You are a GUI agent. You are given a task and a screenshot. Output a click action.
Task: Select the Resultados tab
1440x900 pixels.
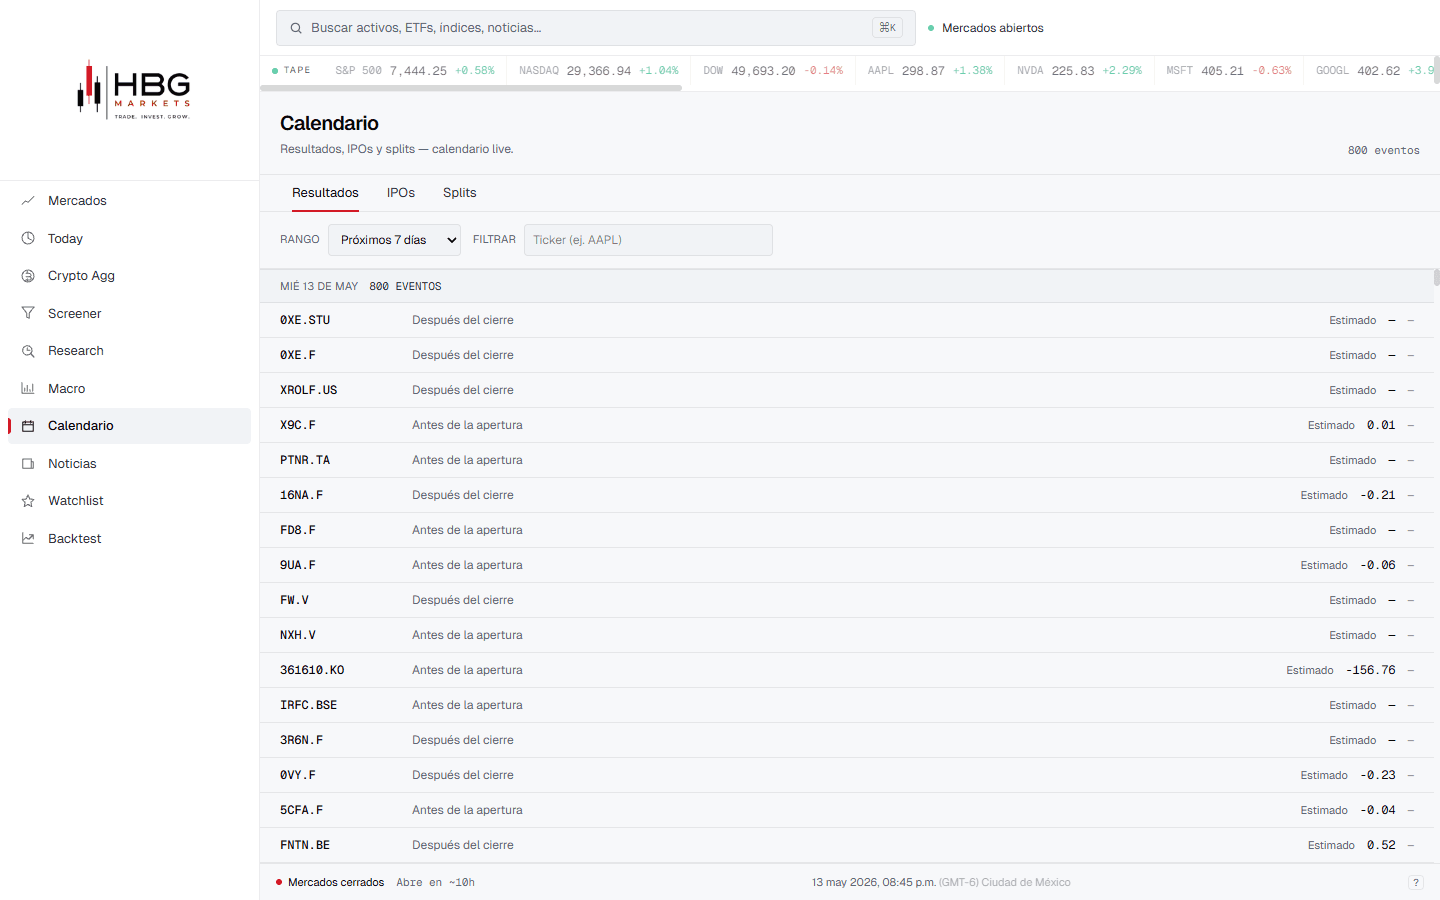pyautogui.click(x=325, y=193)
